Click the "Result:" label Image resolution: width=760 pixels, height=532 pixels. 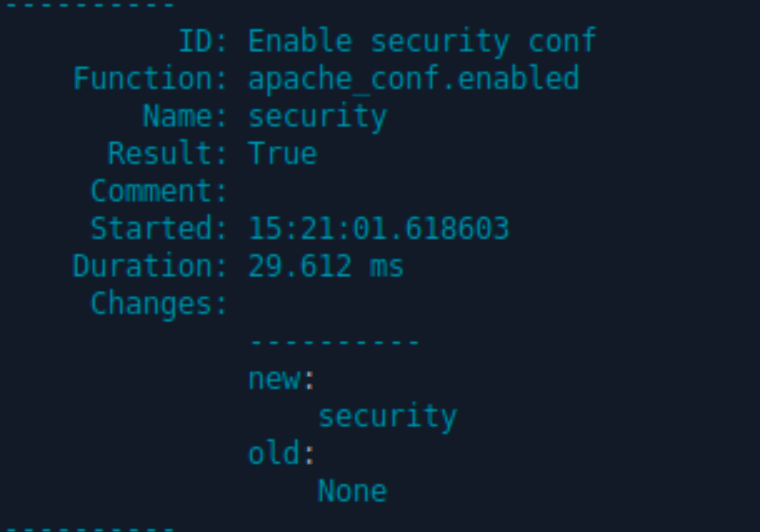(168, 154)
